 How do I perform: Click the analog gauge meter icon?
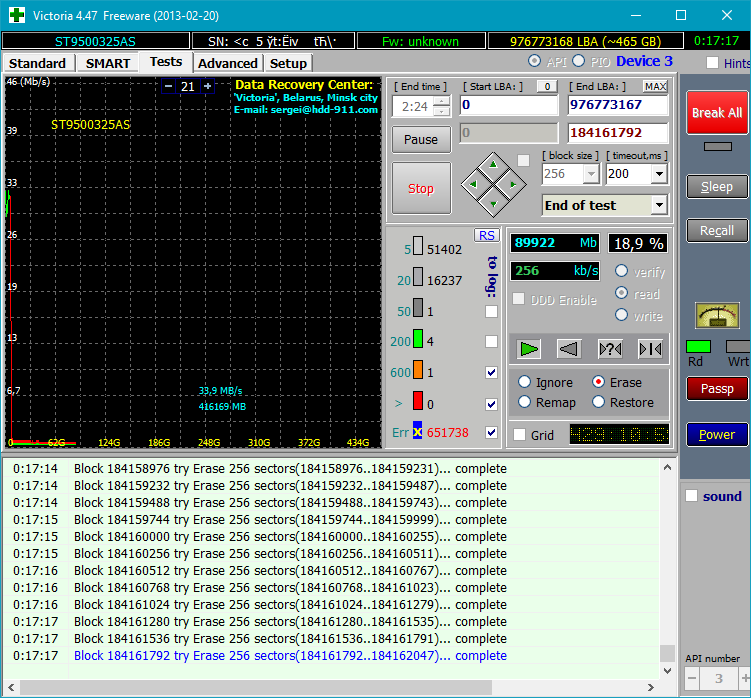[717, 315]
